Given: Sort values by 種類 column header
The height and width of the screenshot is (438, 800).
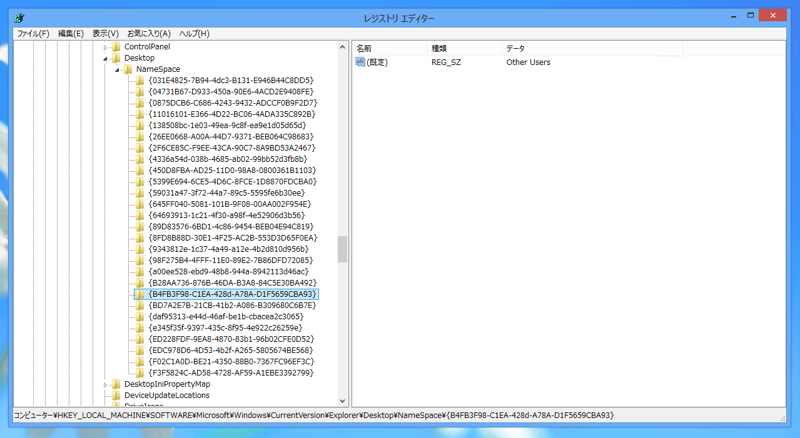Looking at the screenshot, I should click(x=465, y=48).
